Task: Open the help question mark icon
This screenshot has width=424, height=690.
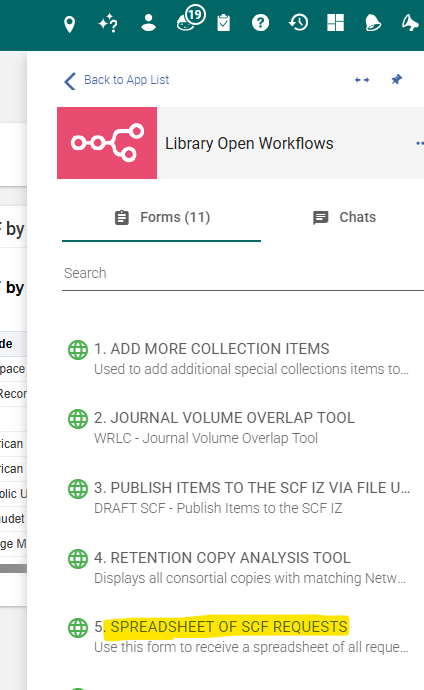Action: (260, 22)
